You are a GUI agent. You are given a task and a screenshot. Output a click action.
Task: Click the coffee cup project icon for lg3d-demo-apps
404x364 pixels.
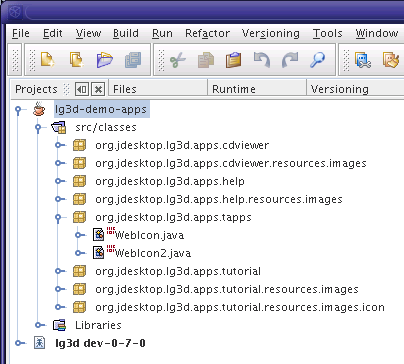pyautogui.click(x=39, y=109)
